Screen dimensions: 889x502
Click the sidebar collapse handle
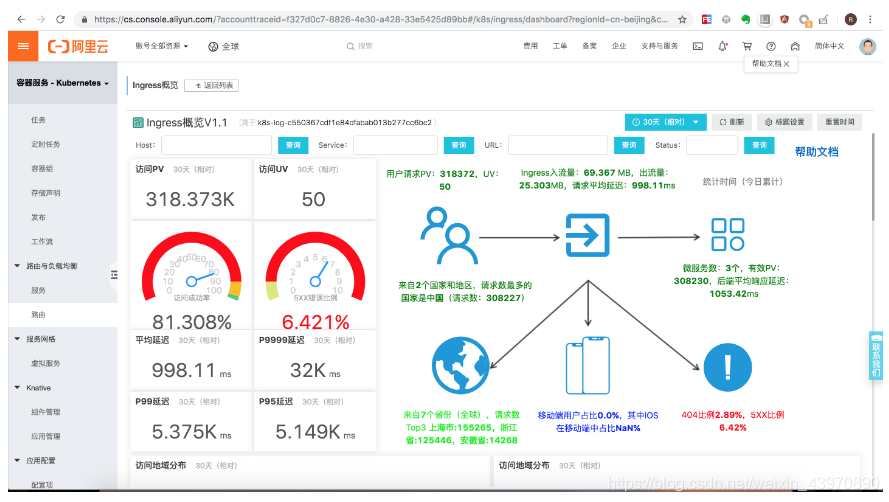pos(114,275)
